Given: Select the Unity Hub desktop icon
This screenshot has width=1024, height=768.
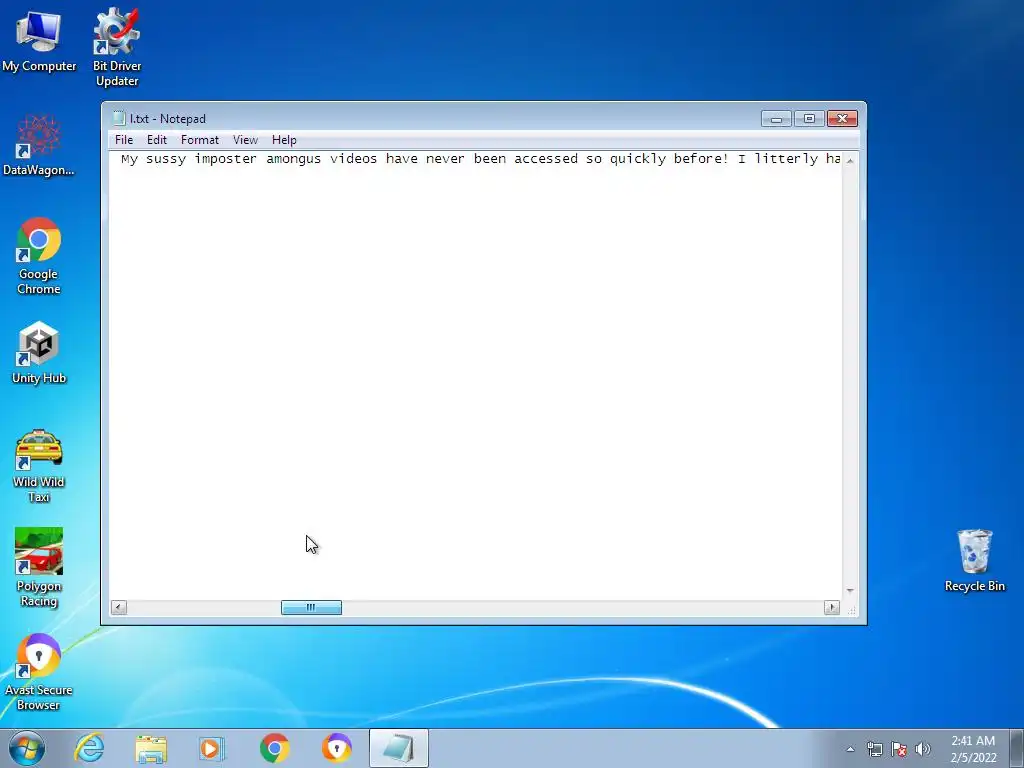Looking at the screenshot, I should (39, 353).
